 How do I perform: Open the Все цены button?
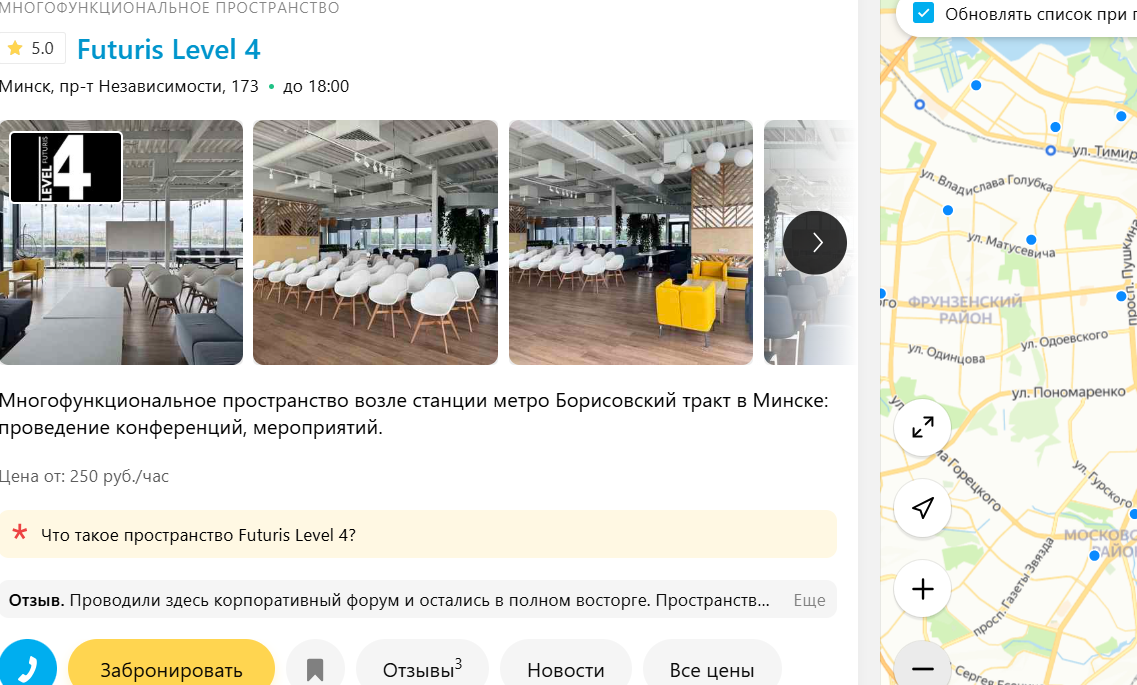coord(711,668)
